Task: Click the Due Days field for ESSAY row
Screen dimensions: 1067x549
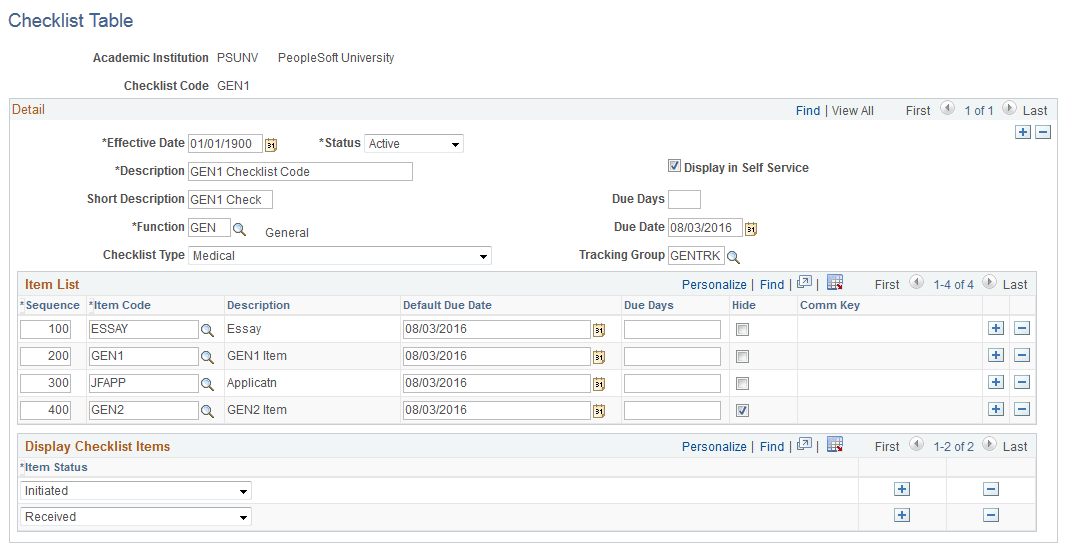Action: tap(672, 329)
